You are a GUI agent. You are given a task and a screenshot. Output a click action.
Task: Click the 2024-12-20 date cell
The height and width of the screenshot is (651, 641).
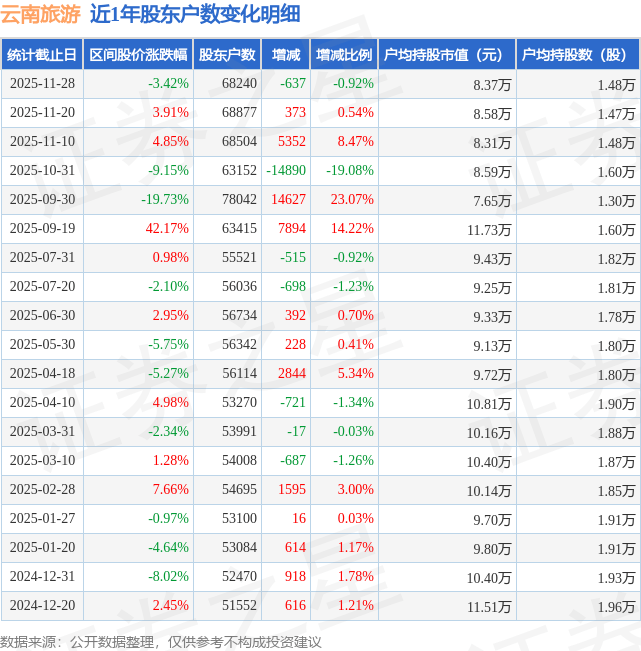[41, 605]
